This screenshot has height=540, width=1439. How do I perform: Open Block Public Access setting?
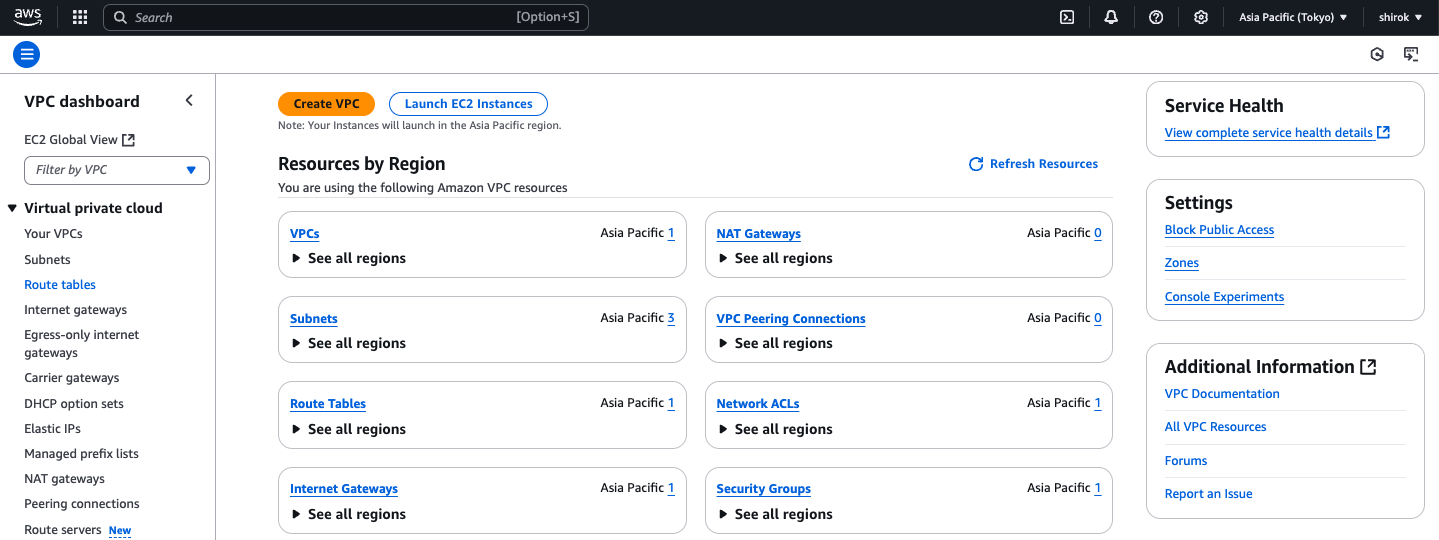1219,230
